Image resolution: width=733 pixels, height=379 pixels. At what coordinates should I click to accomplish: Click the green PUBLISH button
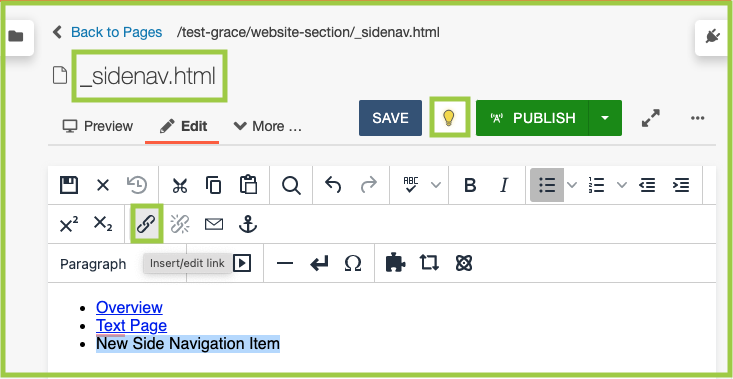[x=532, y=118]
